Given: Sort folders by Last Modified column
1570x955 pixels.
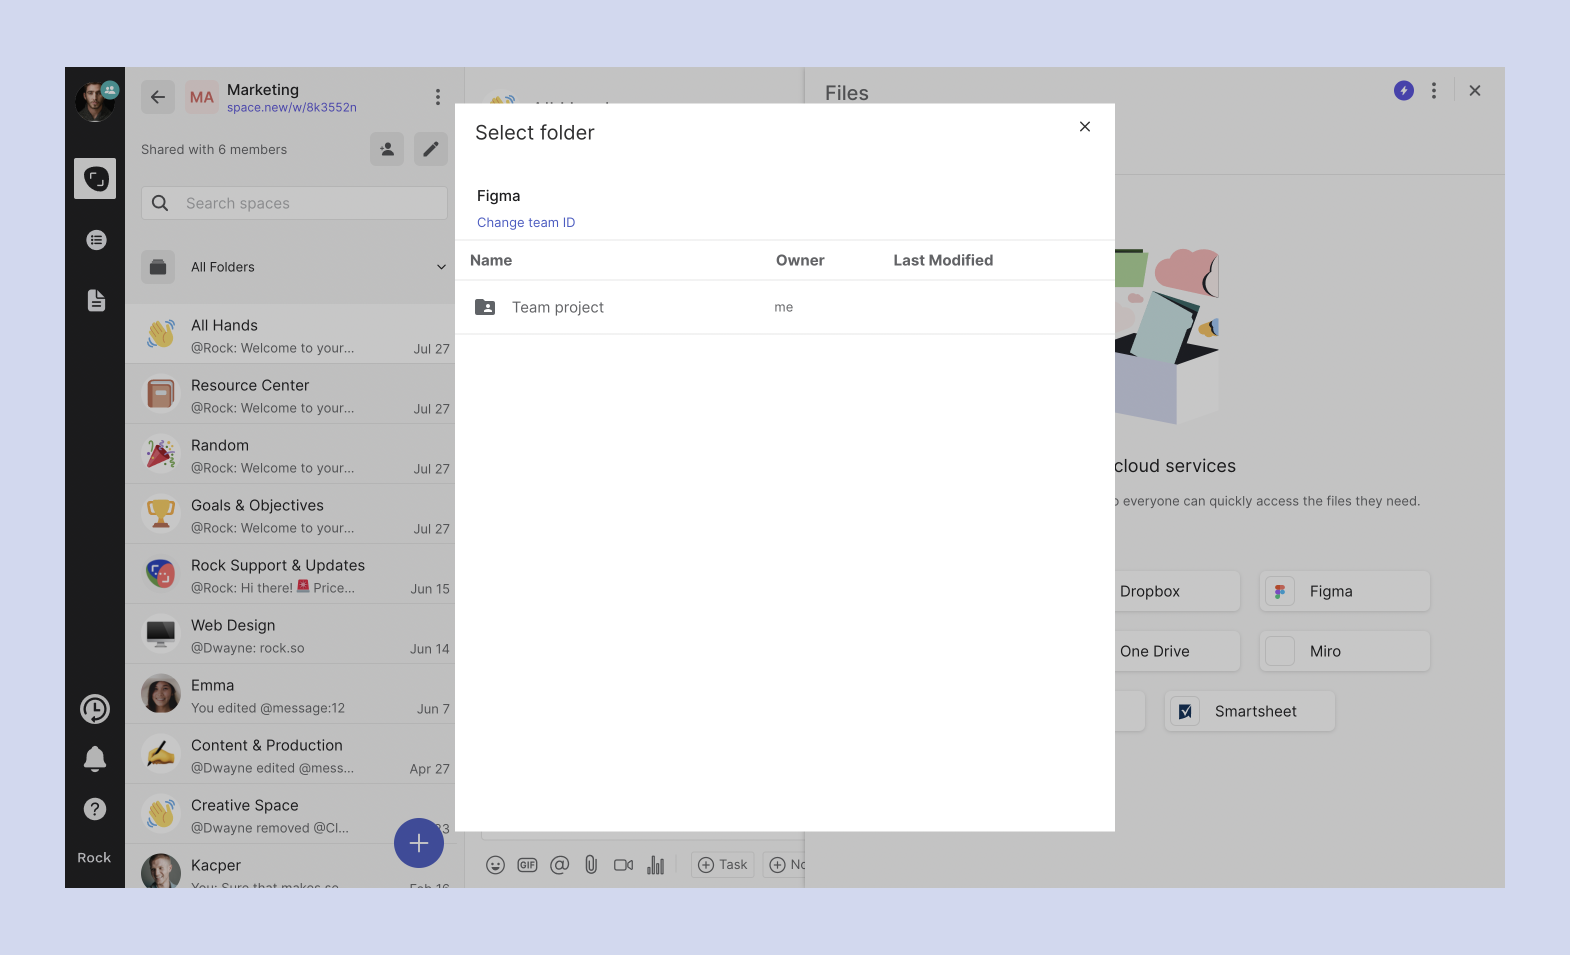Looking at the screenshot, I should [943, 260].
